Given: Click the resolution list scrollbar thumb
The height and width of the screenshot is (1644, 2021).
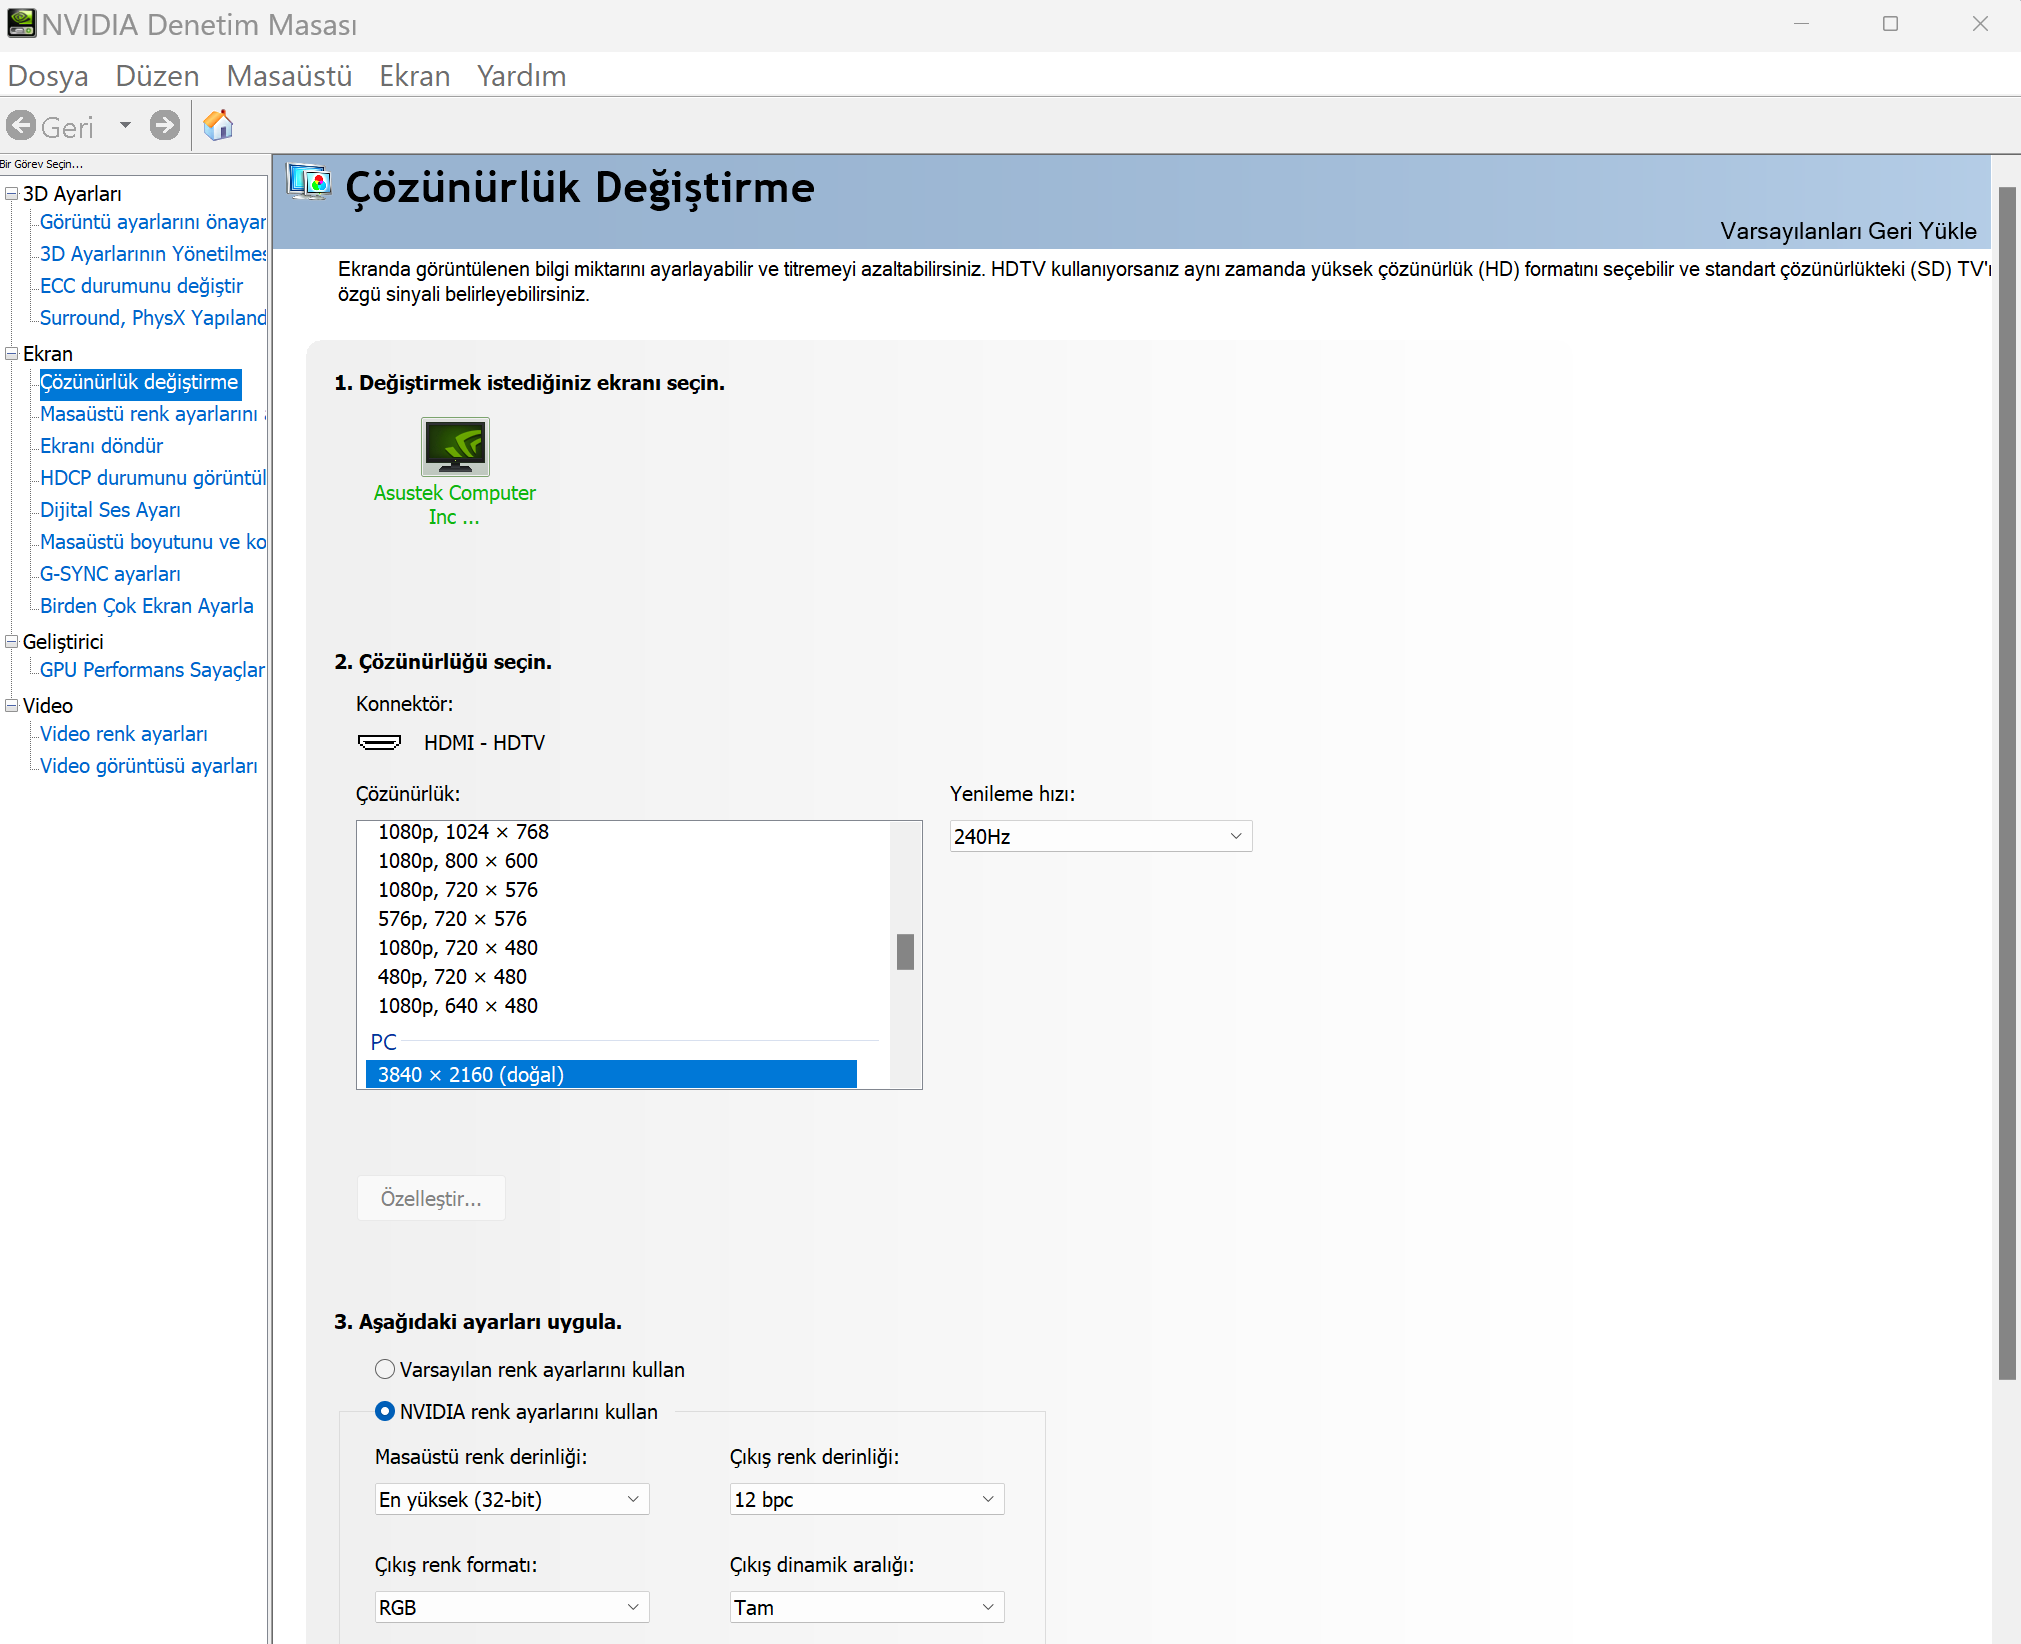Looking at the screenshot, I should [905, 952].
